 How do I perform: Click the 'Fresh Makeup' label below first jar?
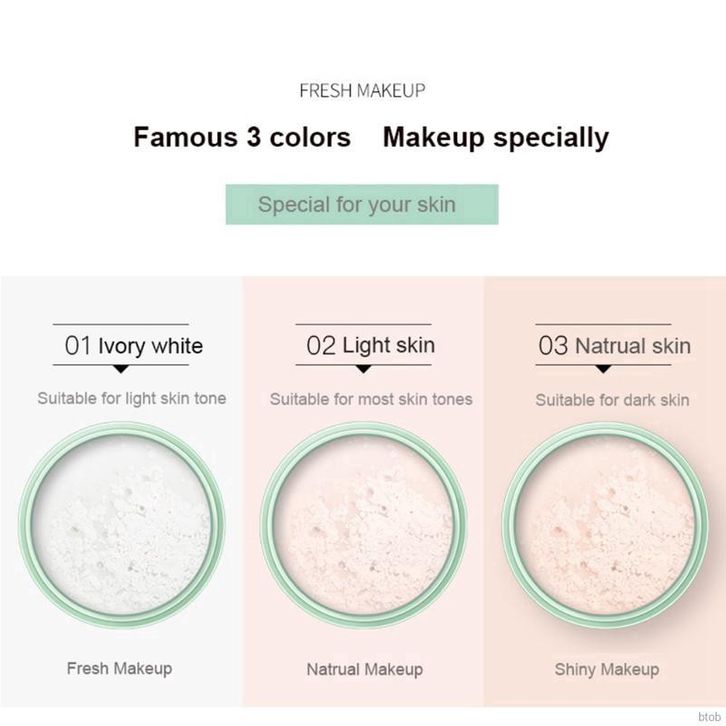119,668
